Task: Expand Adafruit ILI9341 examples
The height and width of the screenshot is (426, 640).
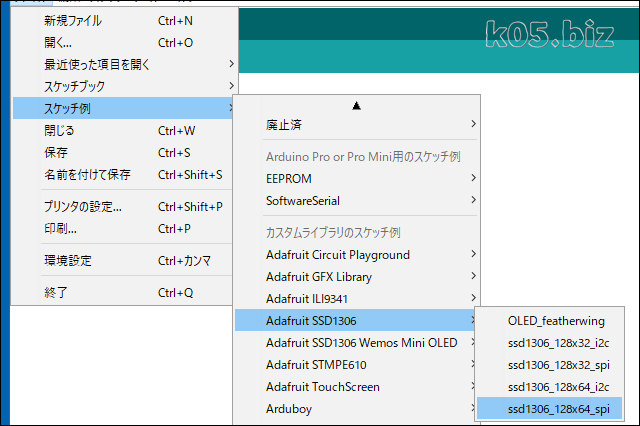Action: [x=356, y=299]
